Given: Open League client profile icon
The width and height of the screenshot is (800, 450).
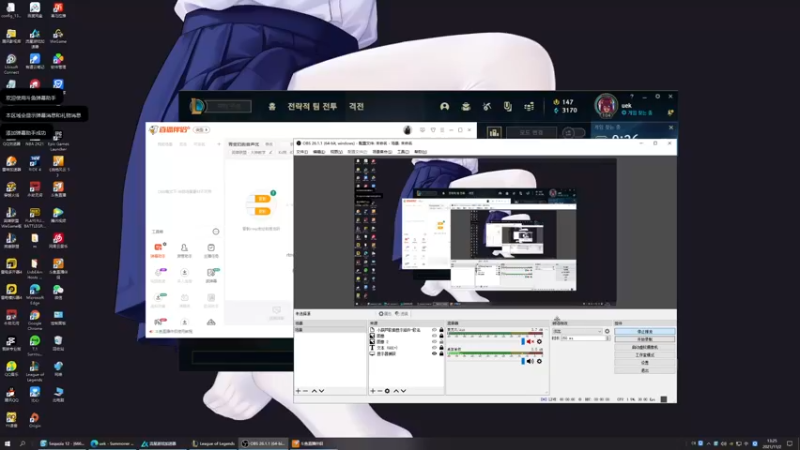Looking at the screenshot, I should (x=444, y=106).
